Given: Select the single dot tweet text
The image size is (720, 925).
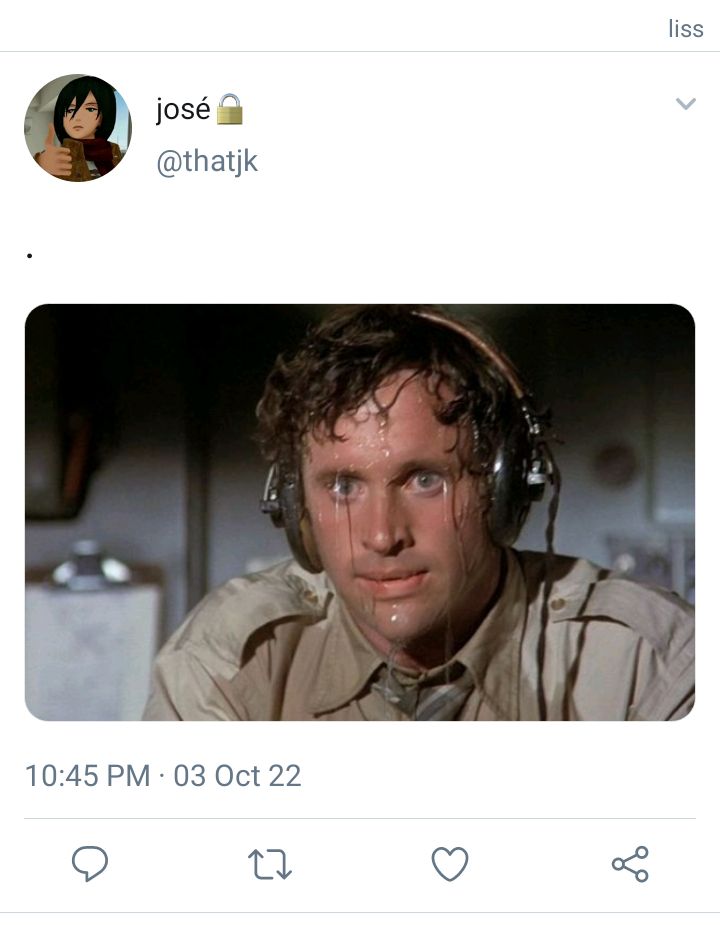Looking at the screenshot, I should (x=30, y=255).
